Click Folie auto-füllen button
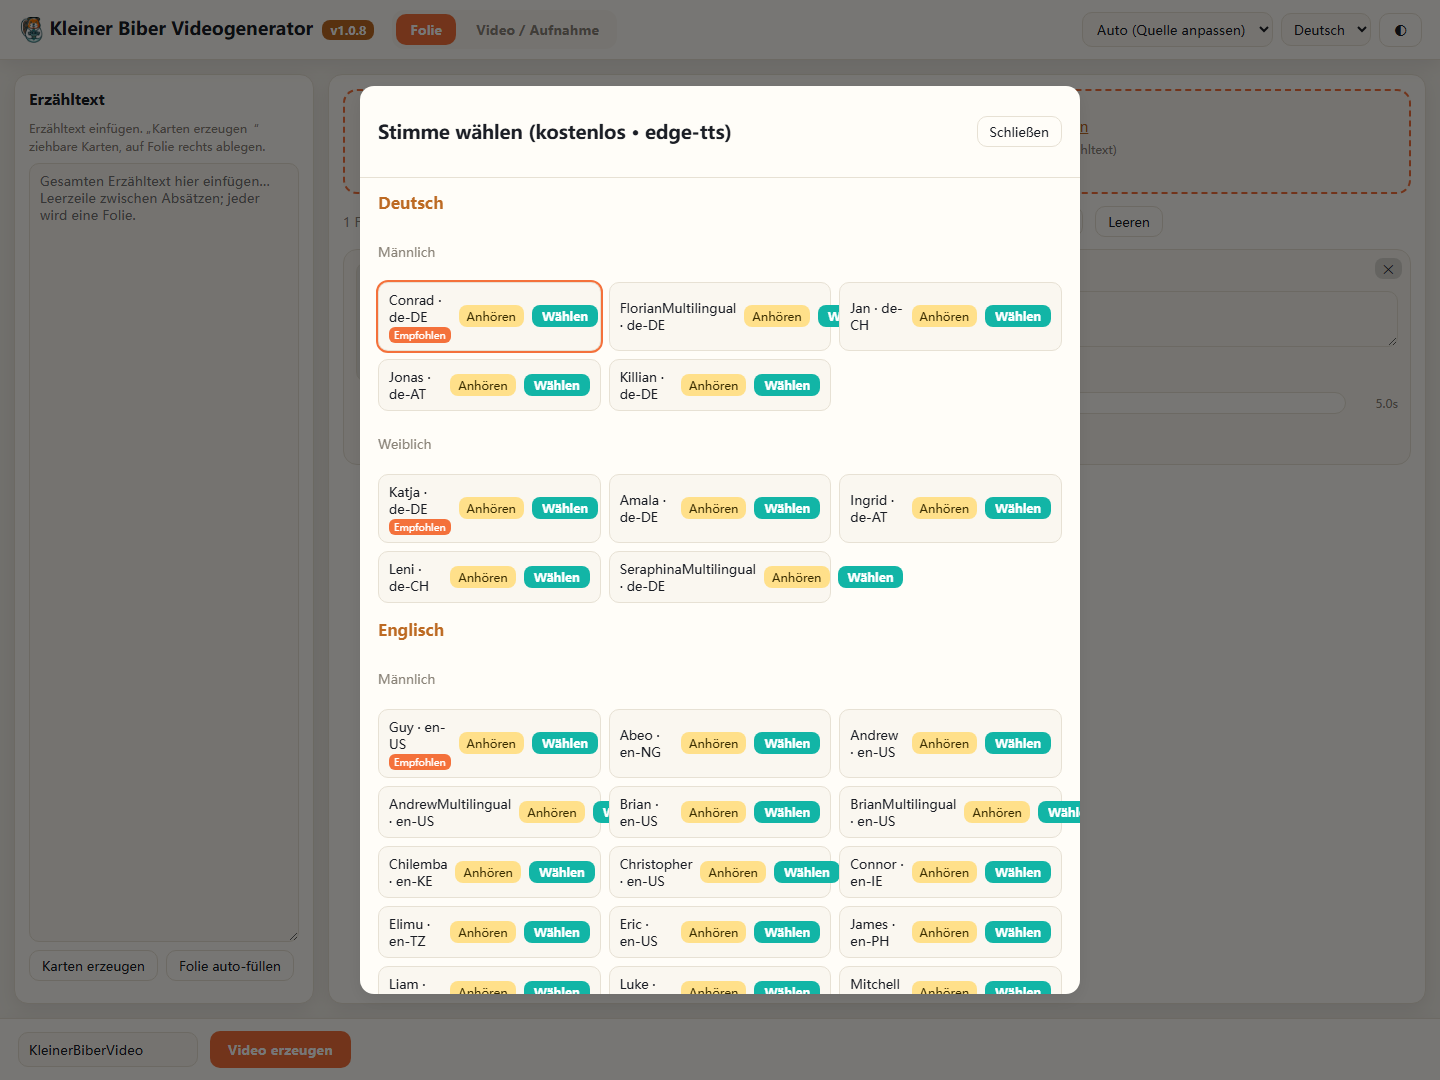 (230, 966)
